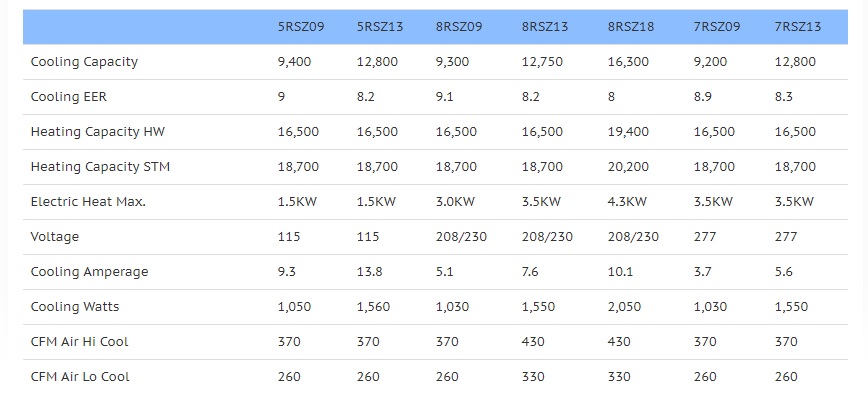
Task: Select the Voltage row label
Action: (x=55, y=237)
